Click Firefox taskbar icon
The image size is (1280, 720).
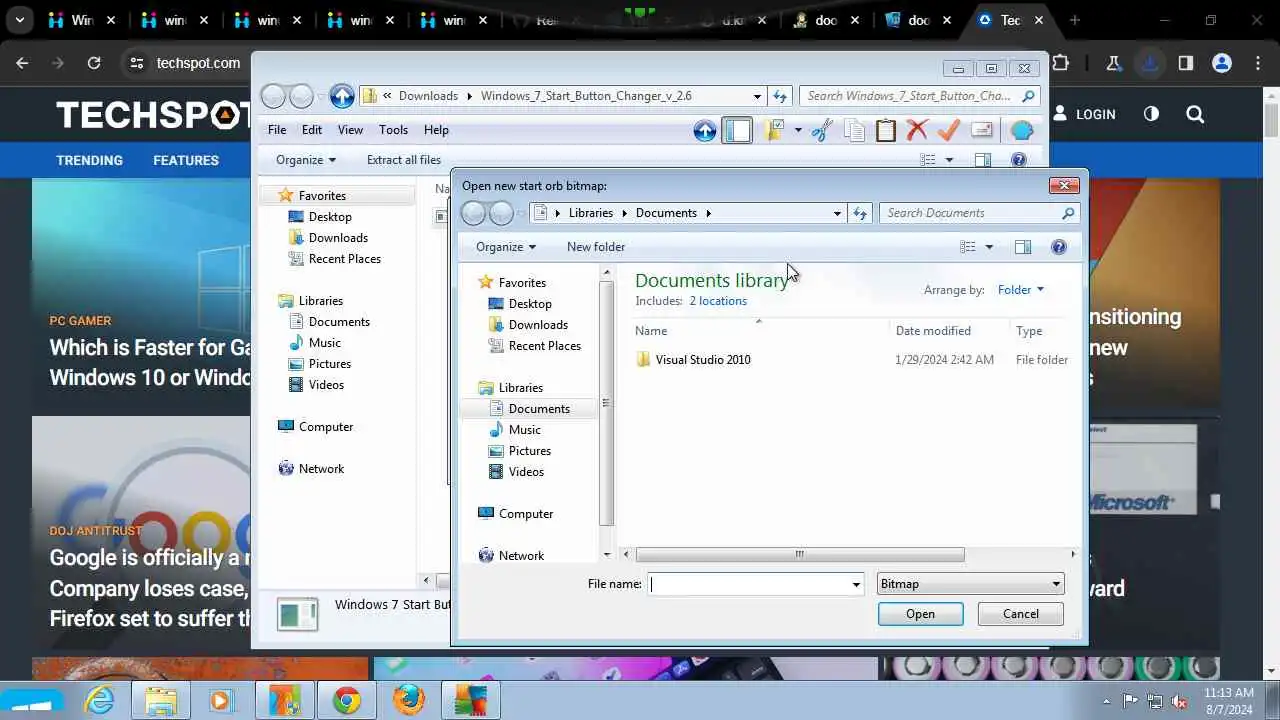(x=408, y=700)
